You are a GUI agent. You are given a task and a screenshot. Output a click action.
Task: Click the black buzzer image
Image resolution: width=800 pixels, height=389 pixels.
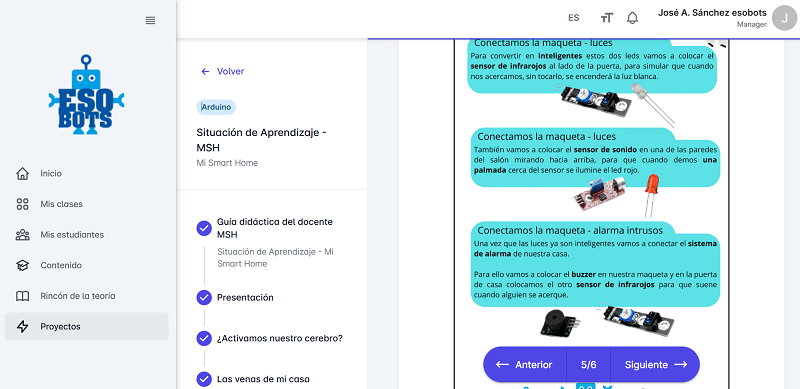pyautogui.click(x=560, y=323)
